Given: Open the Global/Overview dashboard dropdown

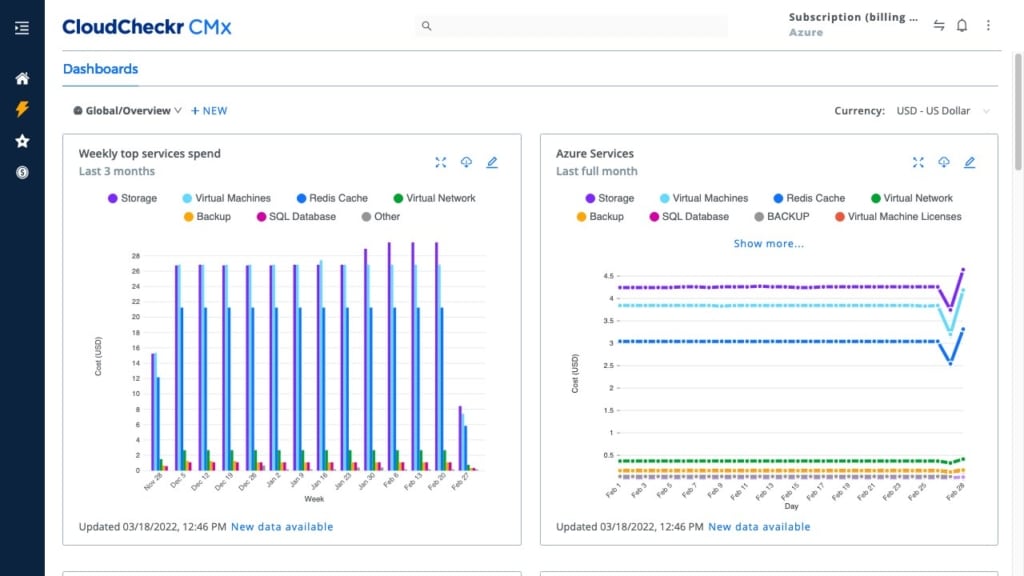Looking at the screenshot, I should pyautogui.click(x=127, y=110).
